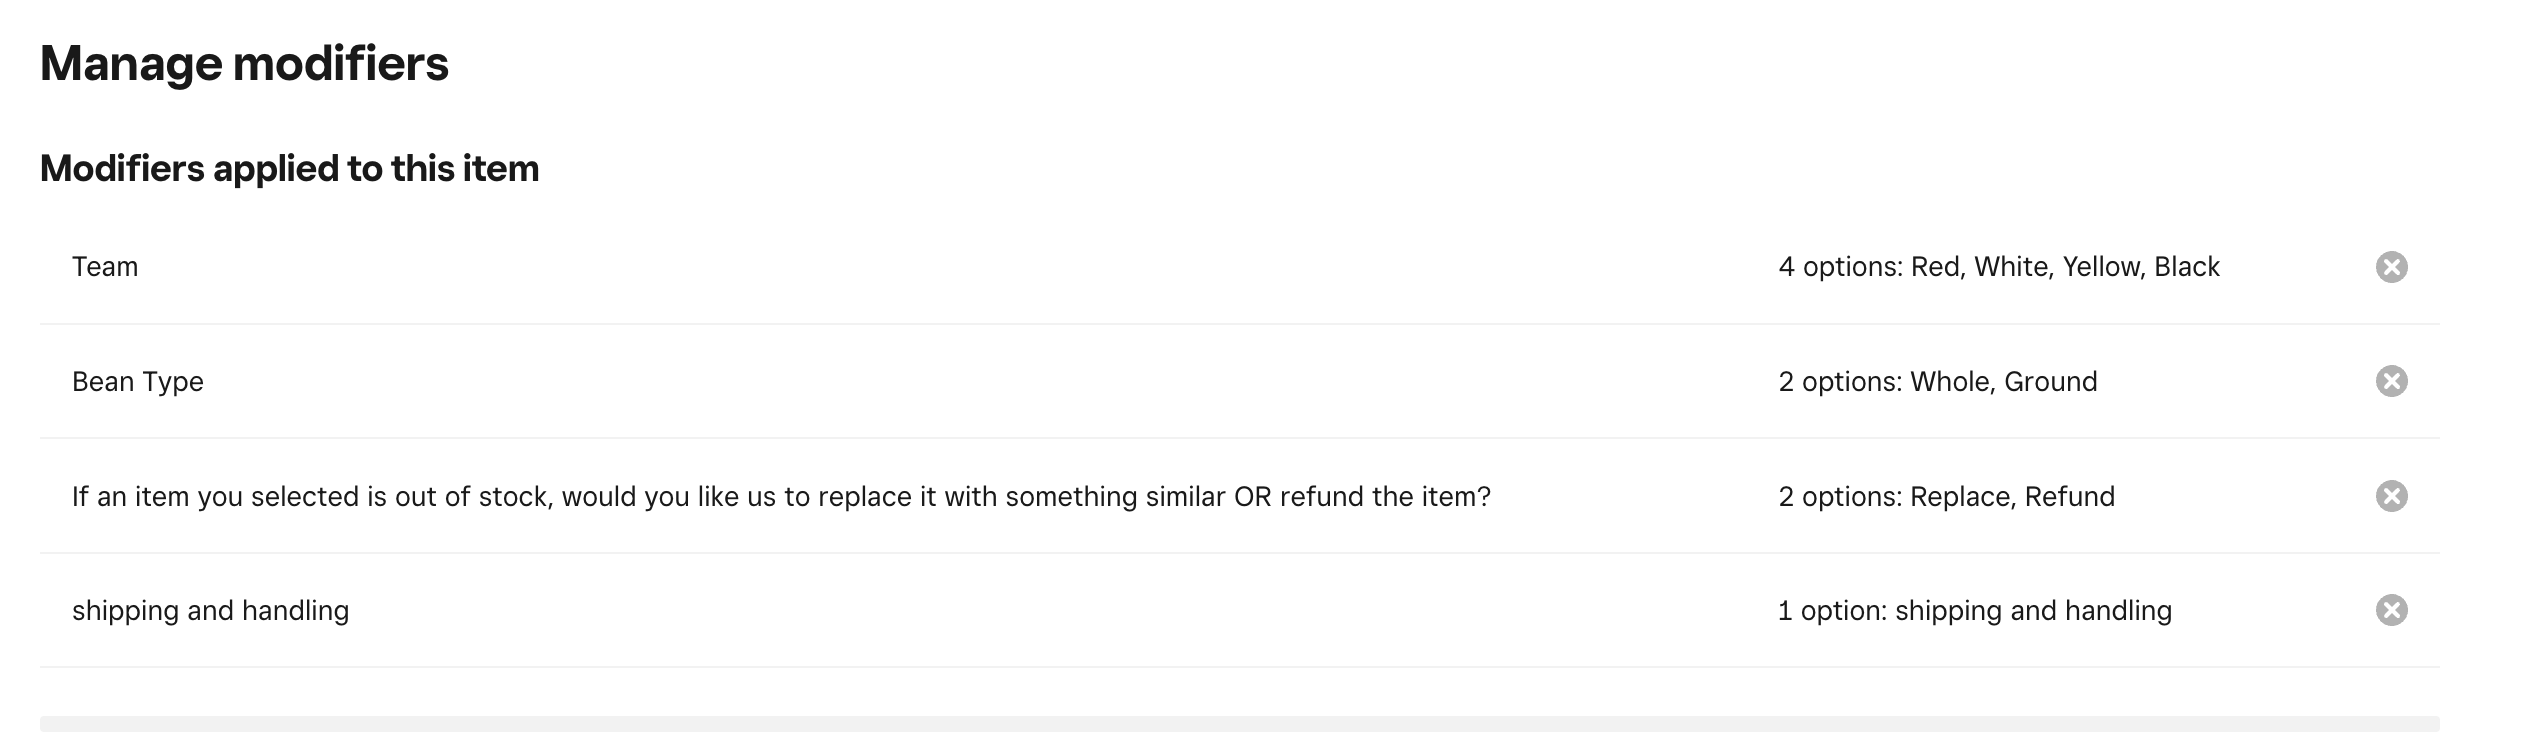Open the Bean Type modifier name

click(x=138, y=382)
